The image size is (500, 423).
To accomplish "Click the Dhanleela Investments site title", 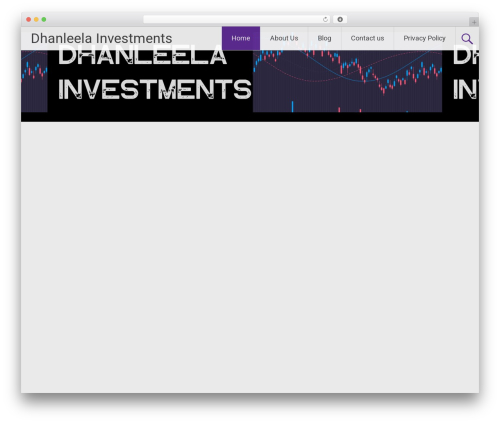I will pos(102,38).
